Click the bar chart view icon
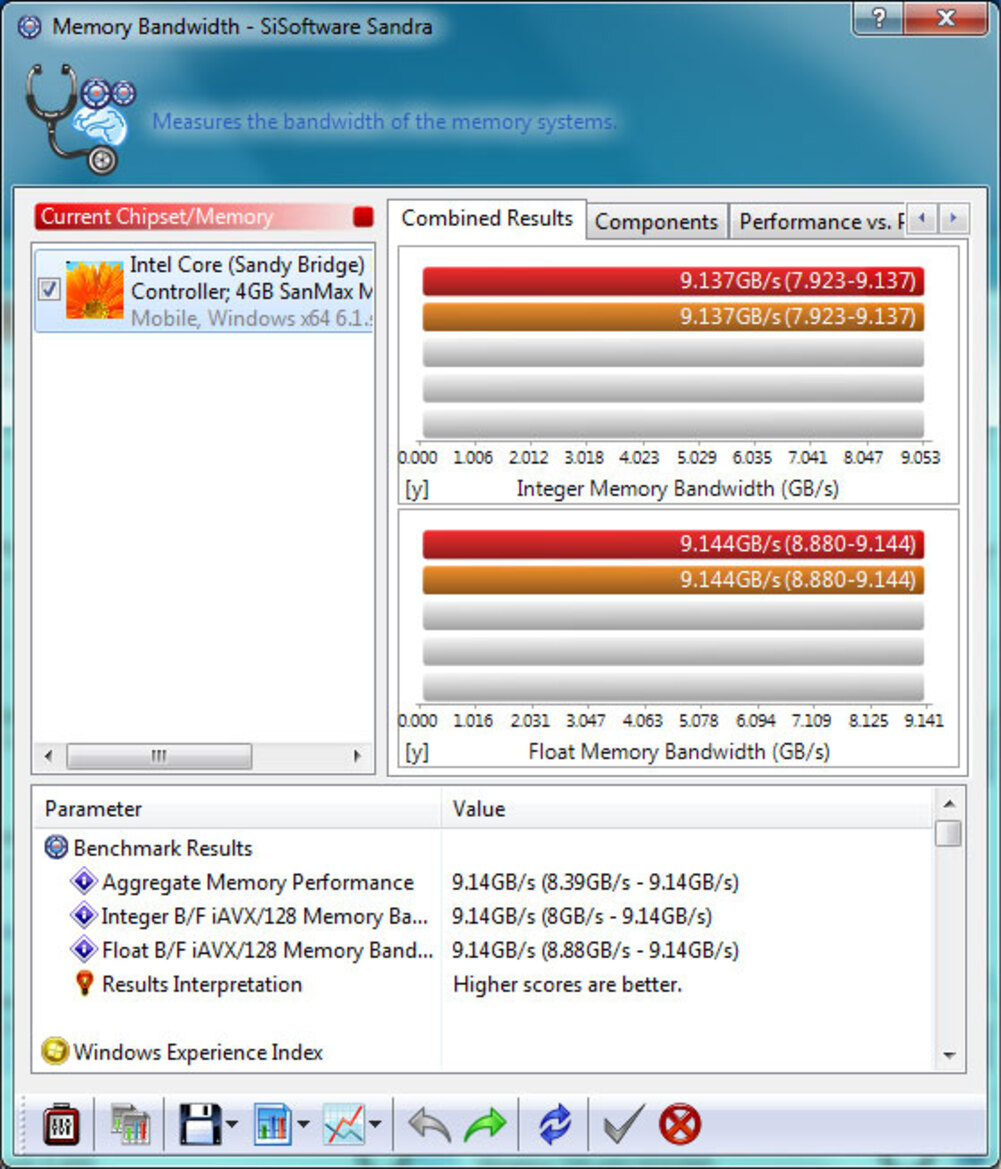The width and height of the screenshot is (1001, 1169). (272, 1124)
